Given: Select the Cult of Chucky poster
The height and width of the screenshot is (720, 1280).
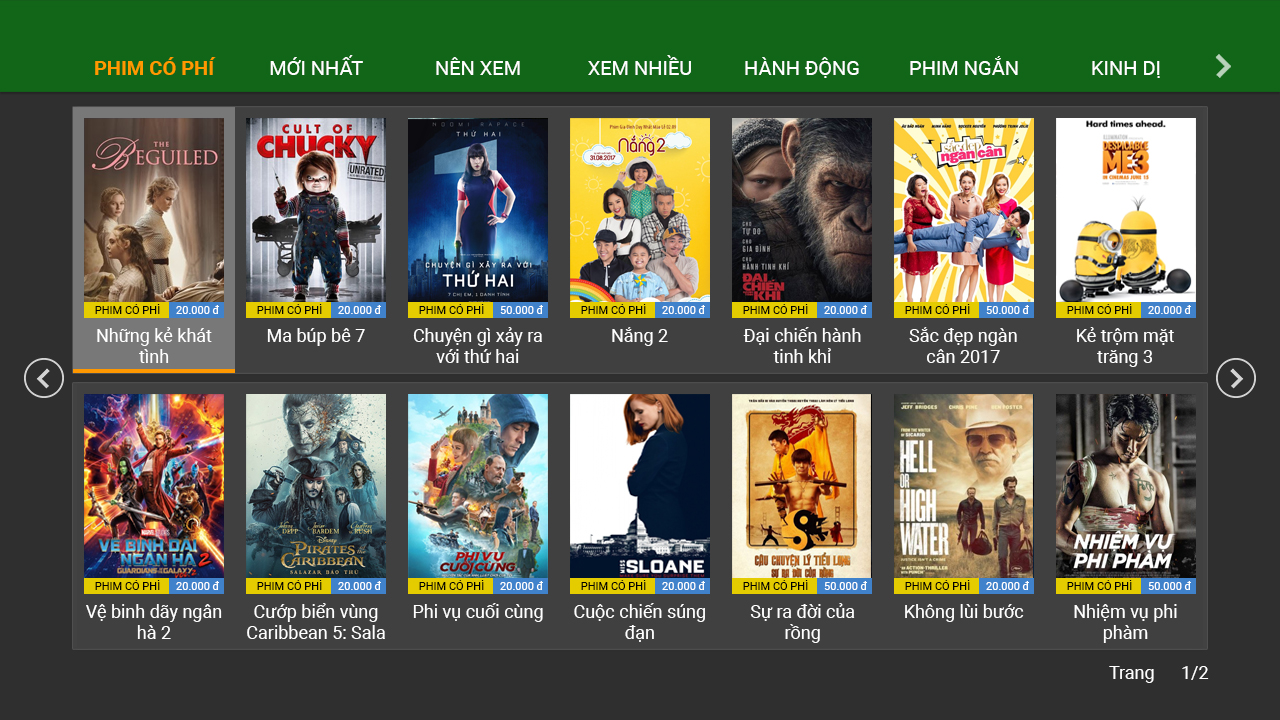Looking at the screenshot, I should 316,210.
